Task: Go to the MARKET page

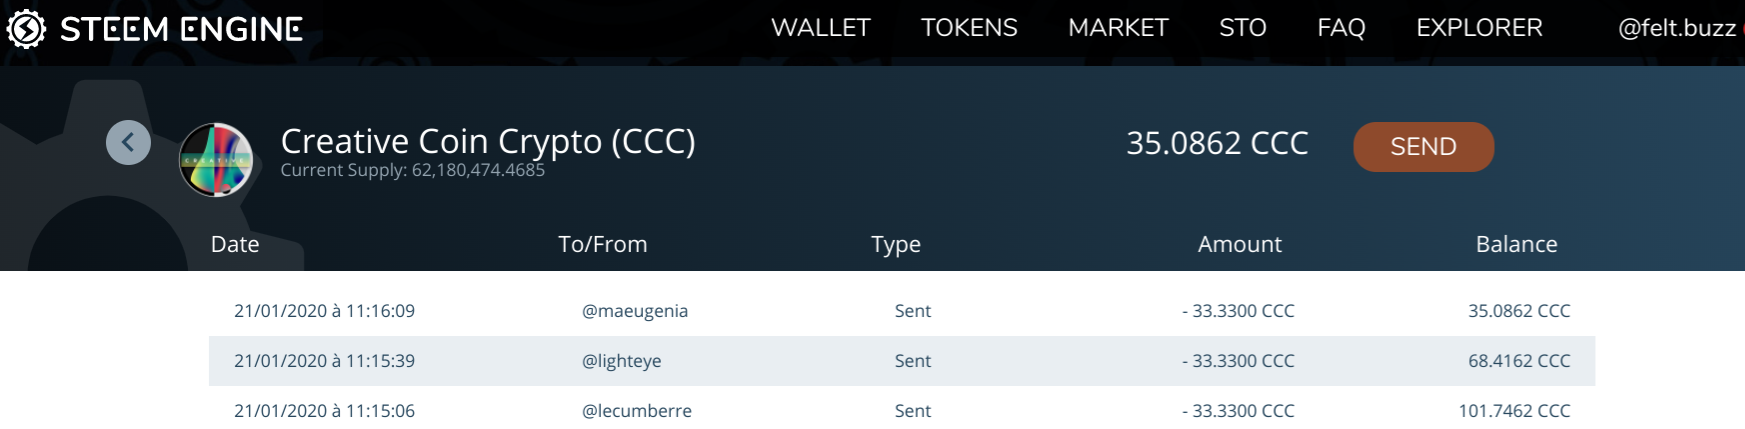Action: click(1118, 28)
